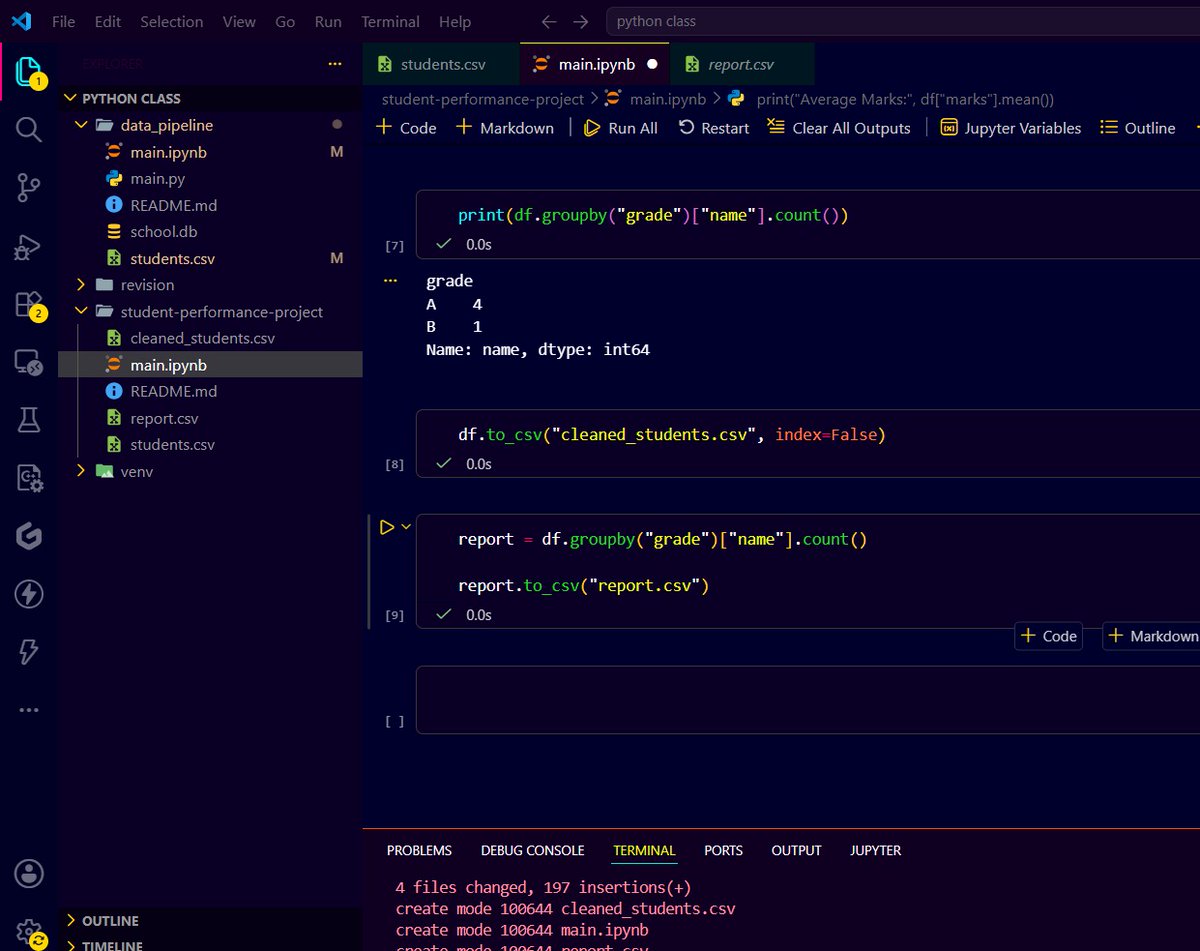Open the Selection menu

pos(172,21)
